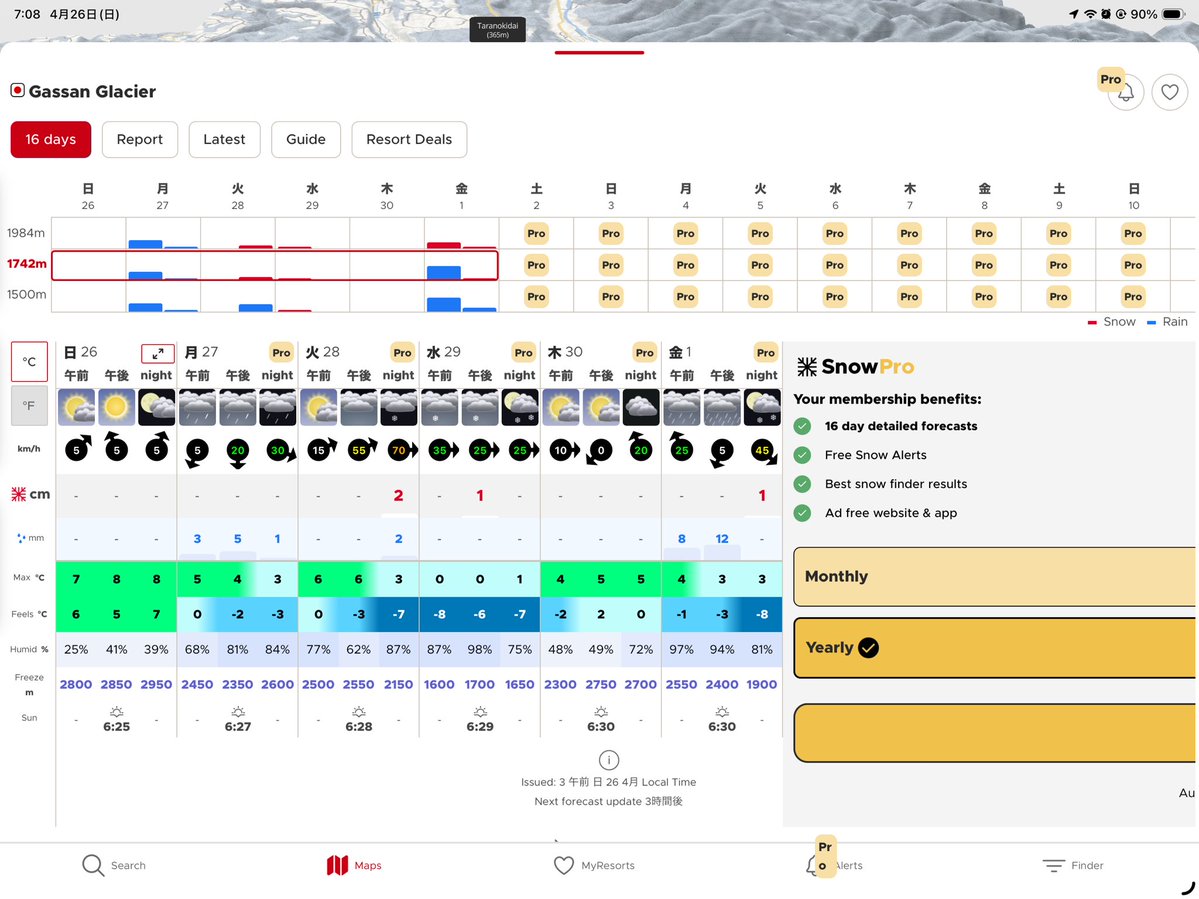Tap Monday 27 morning rain icon
The image size is (1199, 899).
(197, 407)
